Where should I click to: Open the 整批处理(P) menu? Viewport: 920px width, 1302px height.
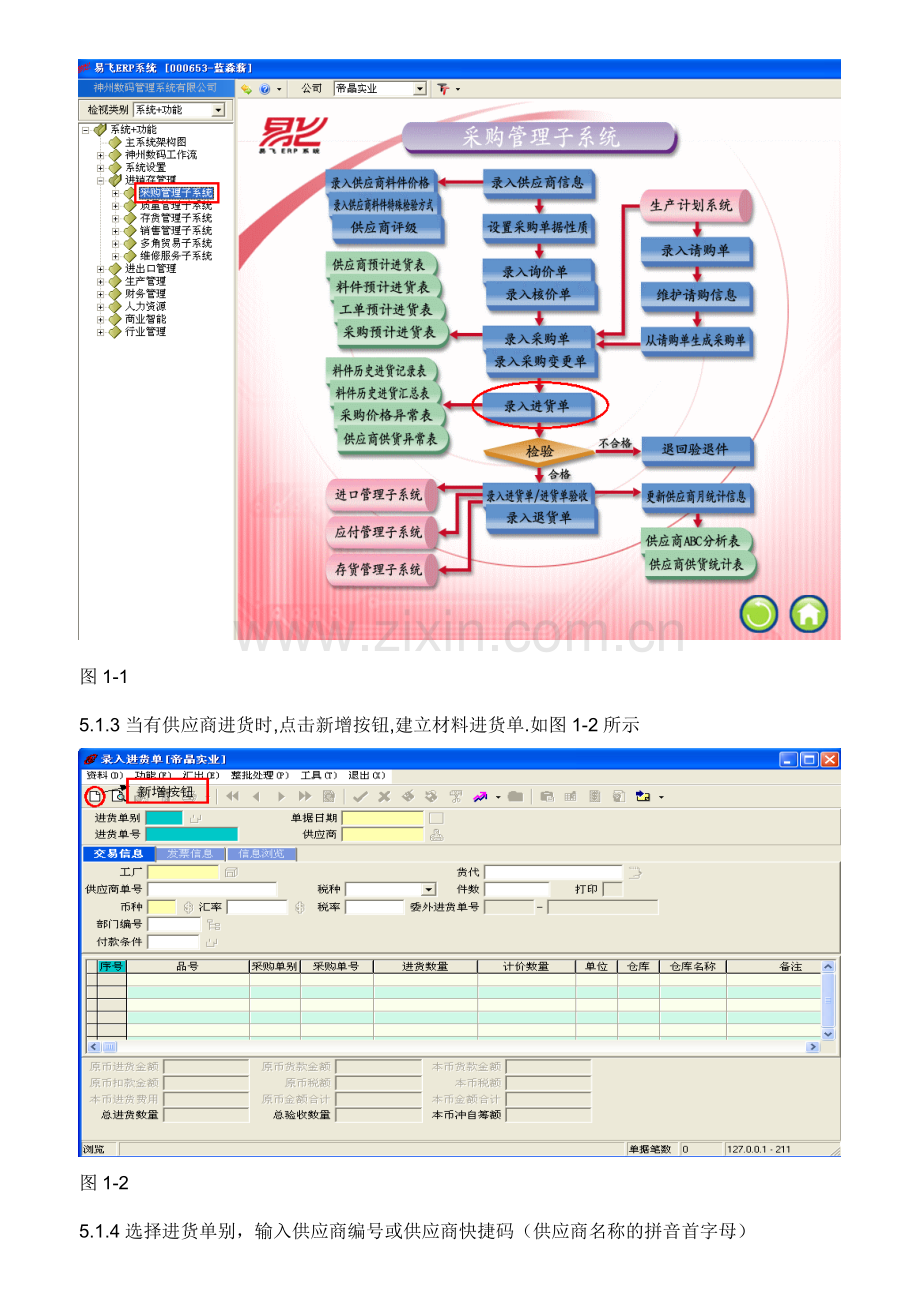tap(259, 775)
